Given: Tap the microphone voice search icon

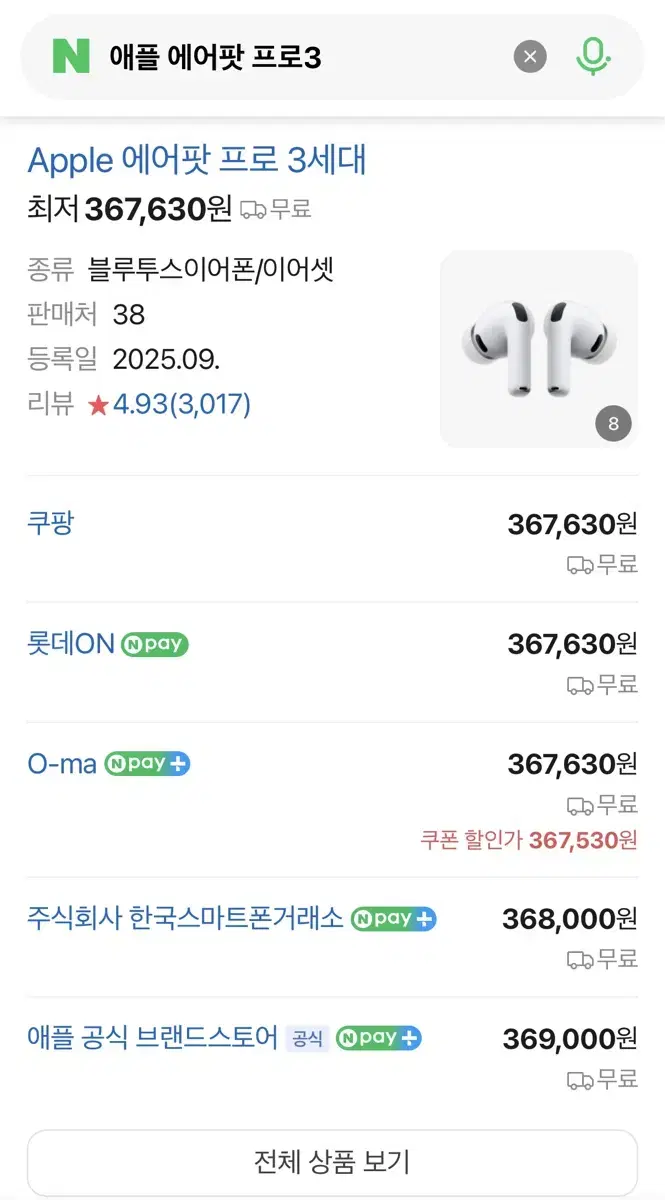Looking at the screenshot, I should (x=594, y=57).
